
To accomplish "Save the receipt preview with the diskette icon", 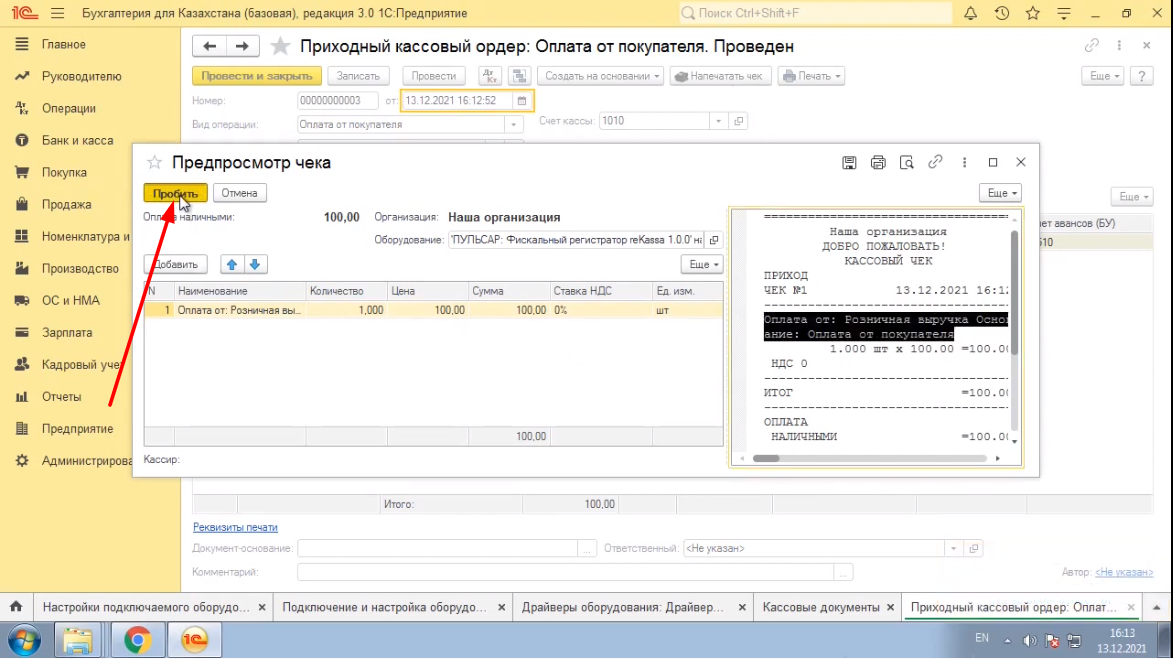I will pos(849,162).
